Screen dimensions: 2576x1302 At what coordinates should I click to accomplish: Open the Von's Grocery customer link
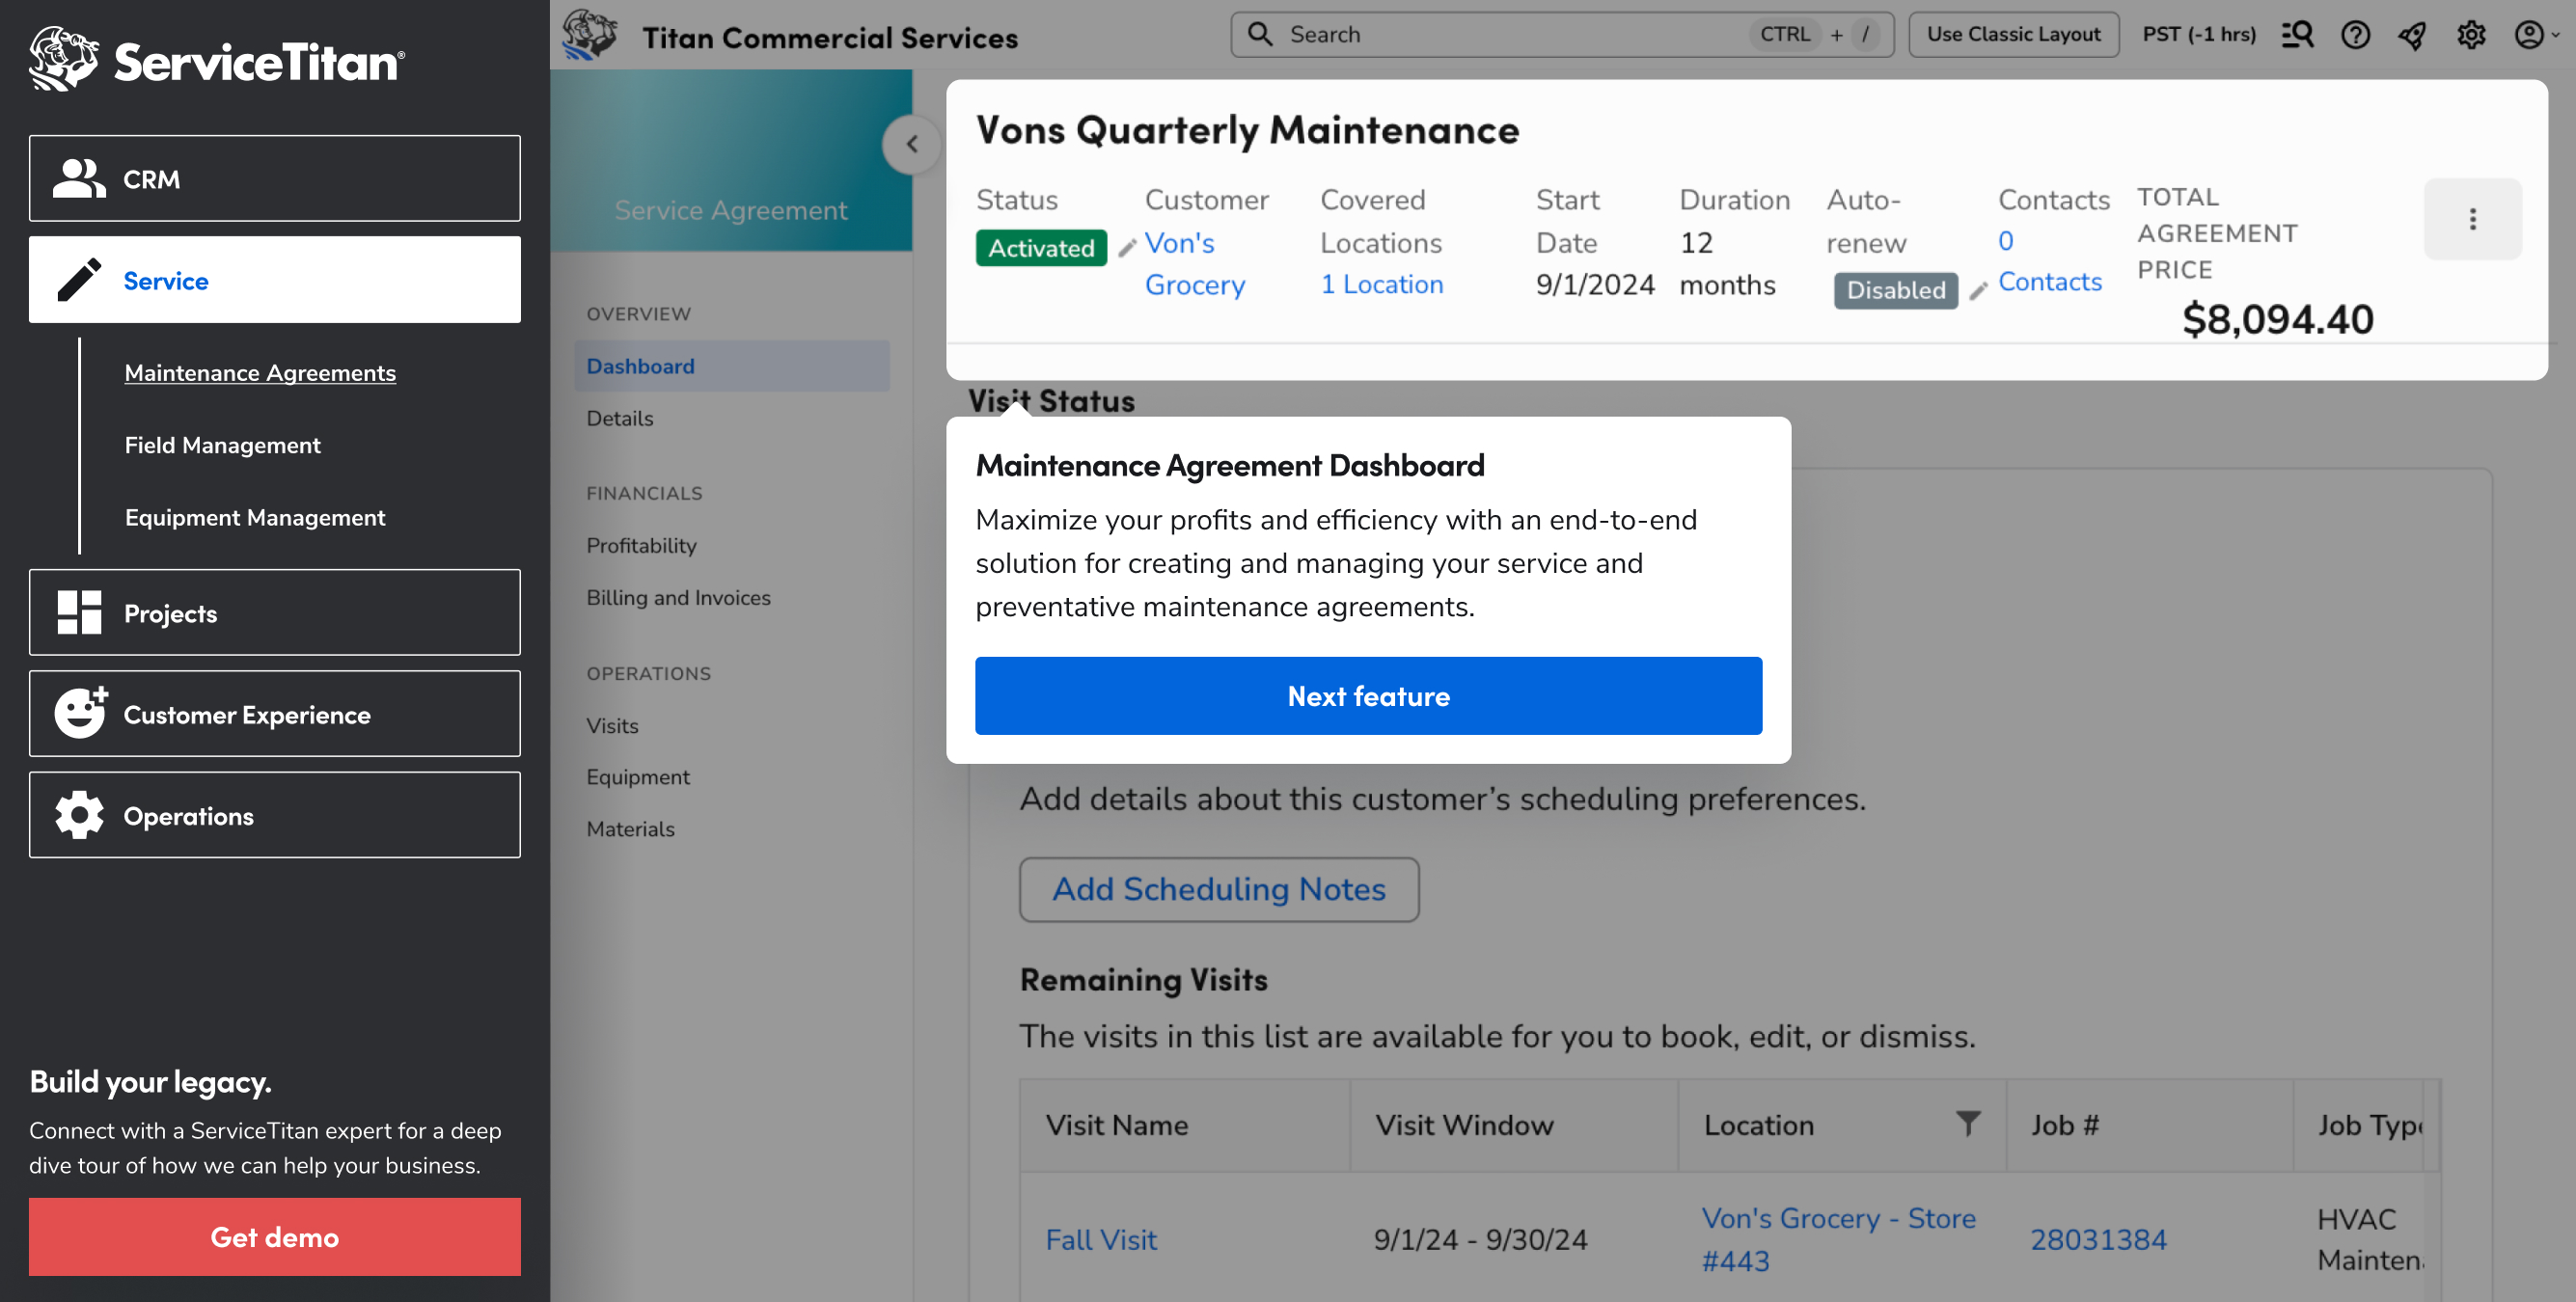click(1194, 264)
